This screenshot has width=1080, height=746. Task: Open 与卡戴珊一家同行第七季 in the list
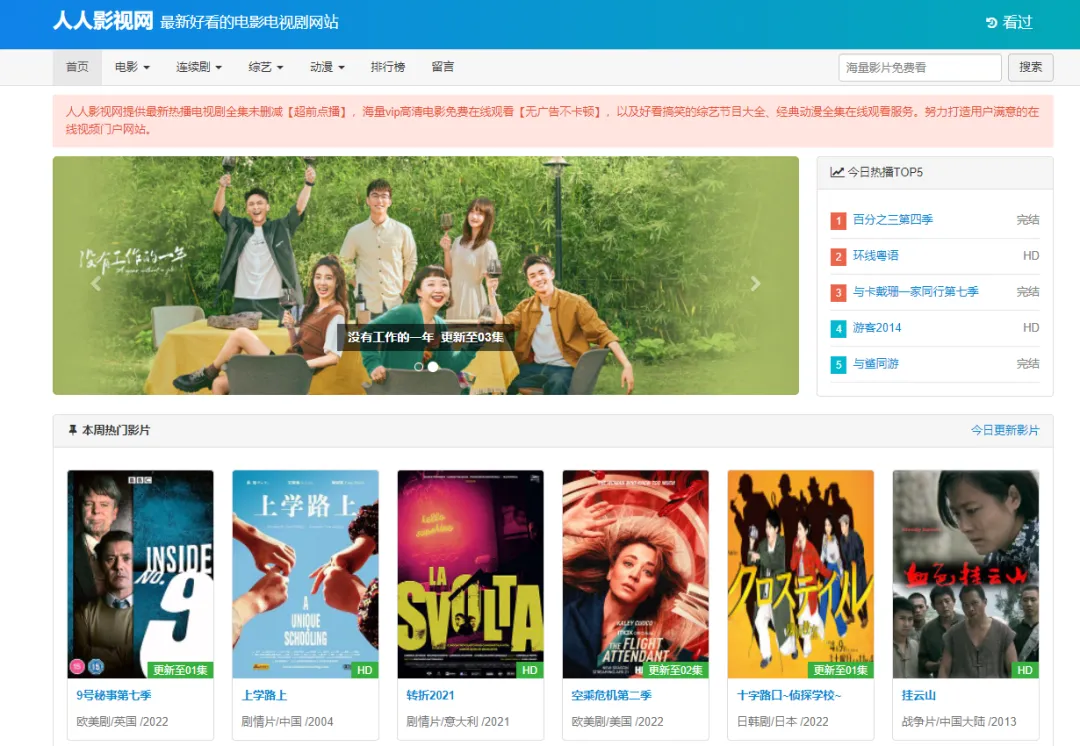coord(915,291)
